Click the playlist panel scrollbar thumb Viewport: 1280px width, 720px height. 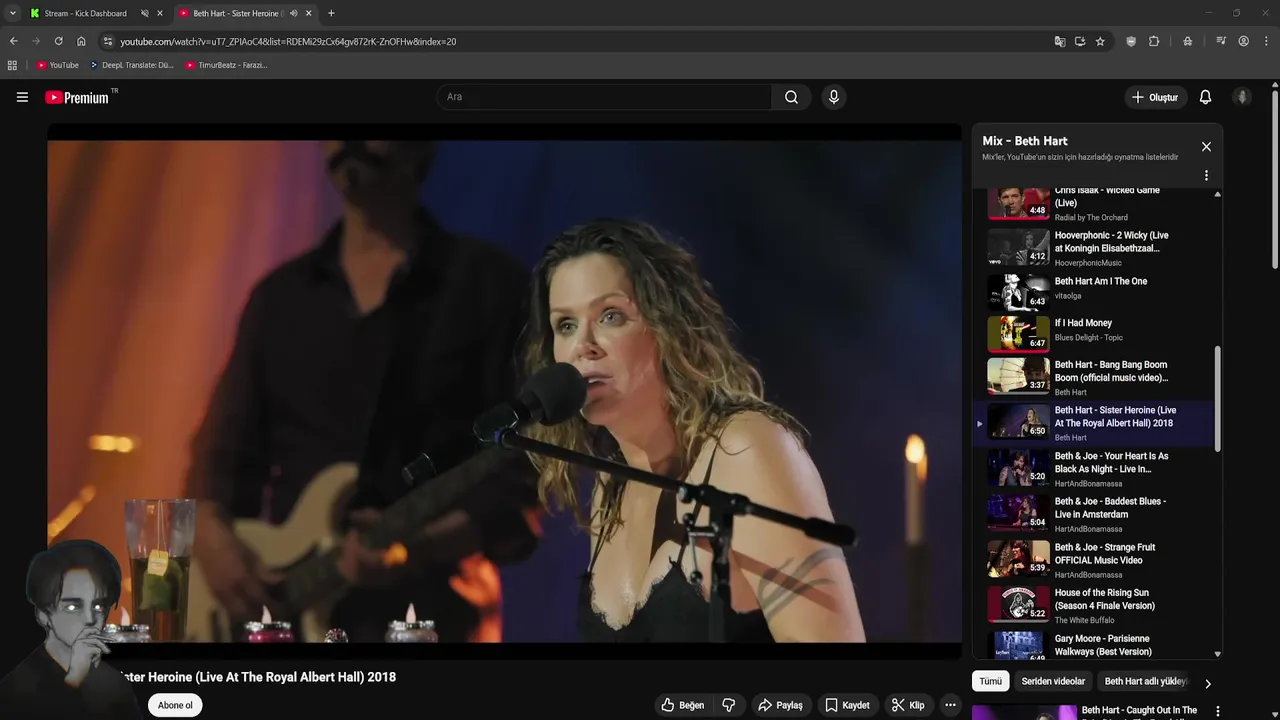click(1217, 398)
